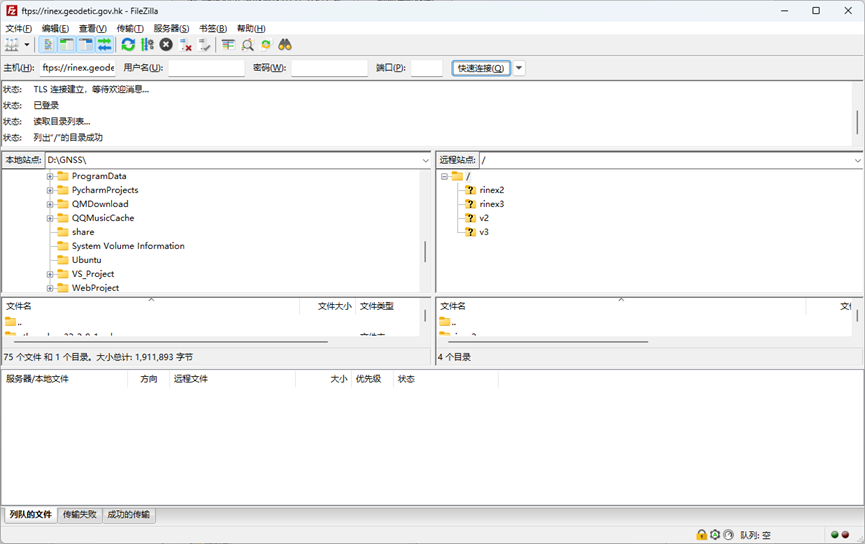The image size is (865, 544).
Task: Click the encryption lock status icon
Action: pos(701,535)
